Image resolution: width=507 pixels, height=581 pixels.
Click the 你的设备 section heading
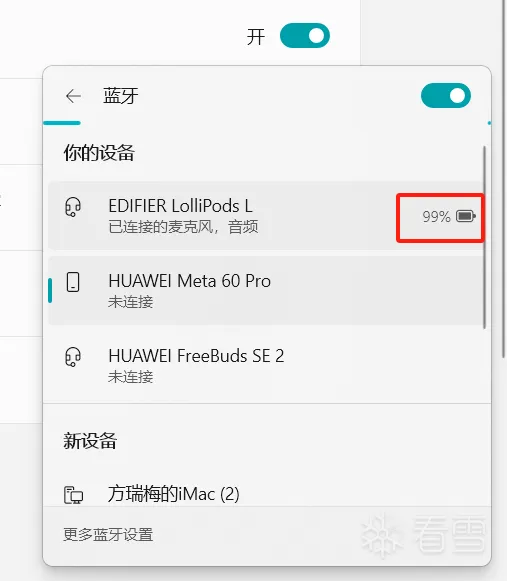[99, 153]
